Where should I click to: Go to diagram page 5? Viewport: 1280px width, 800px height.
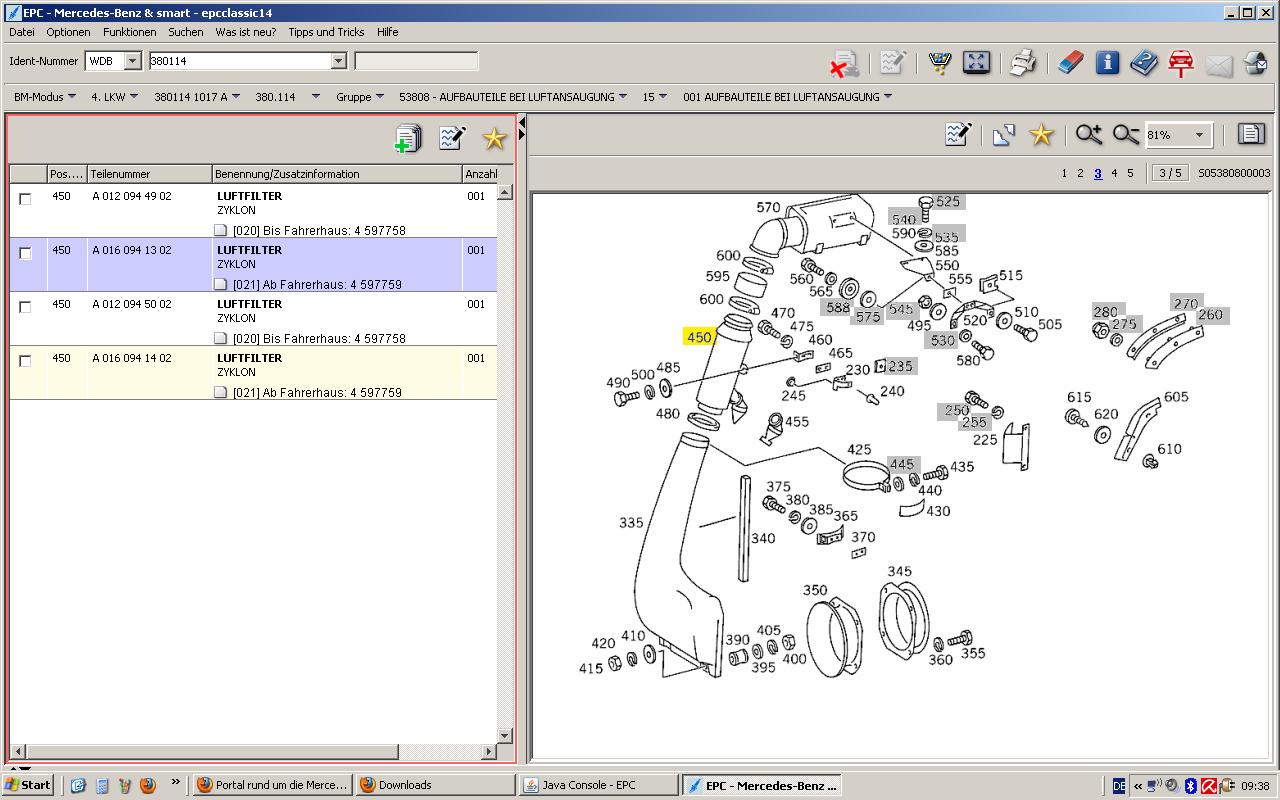click(1130, 173)
